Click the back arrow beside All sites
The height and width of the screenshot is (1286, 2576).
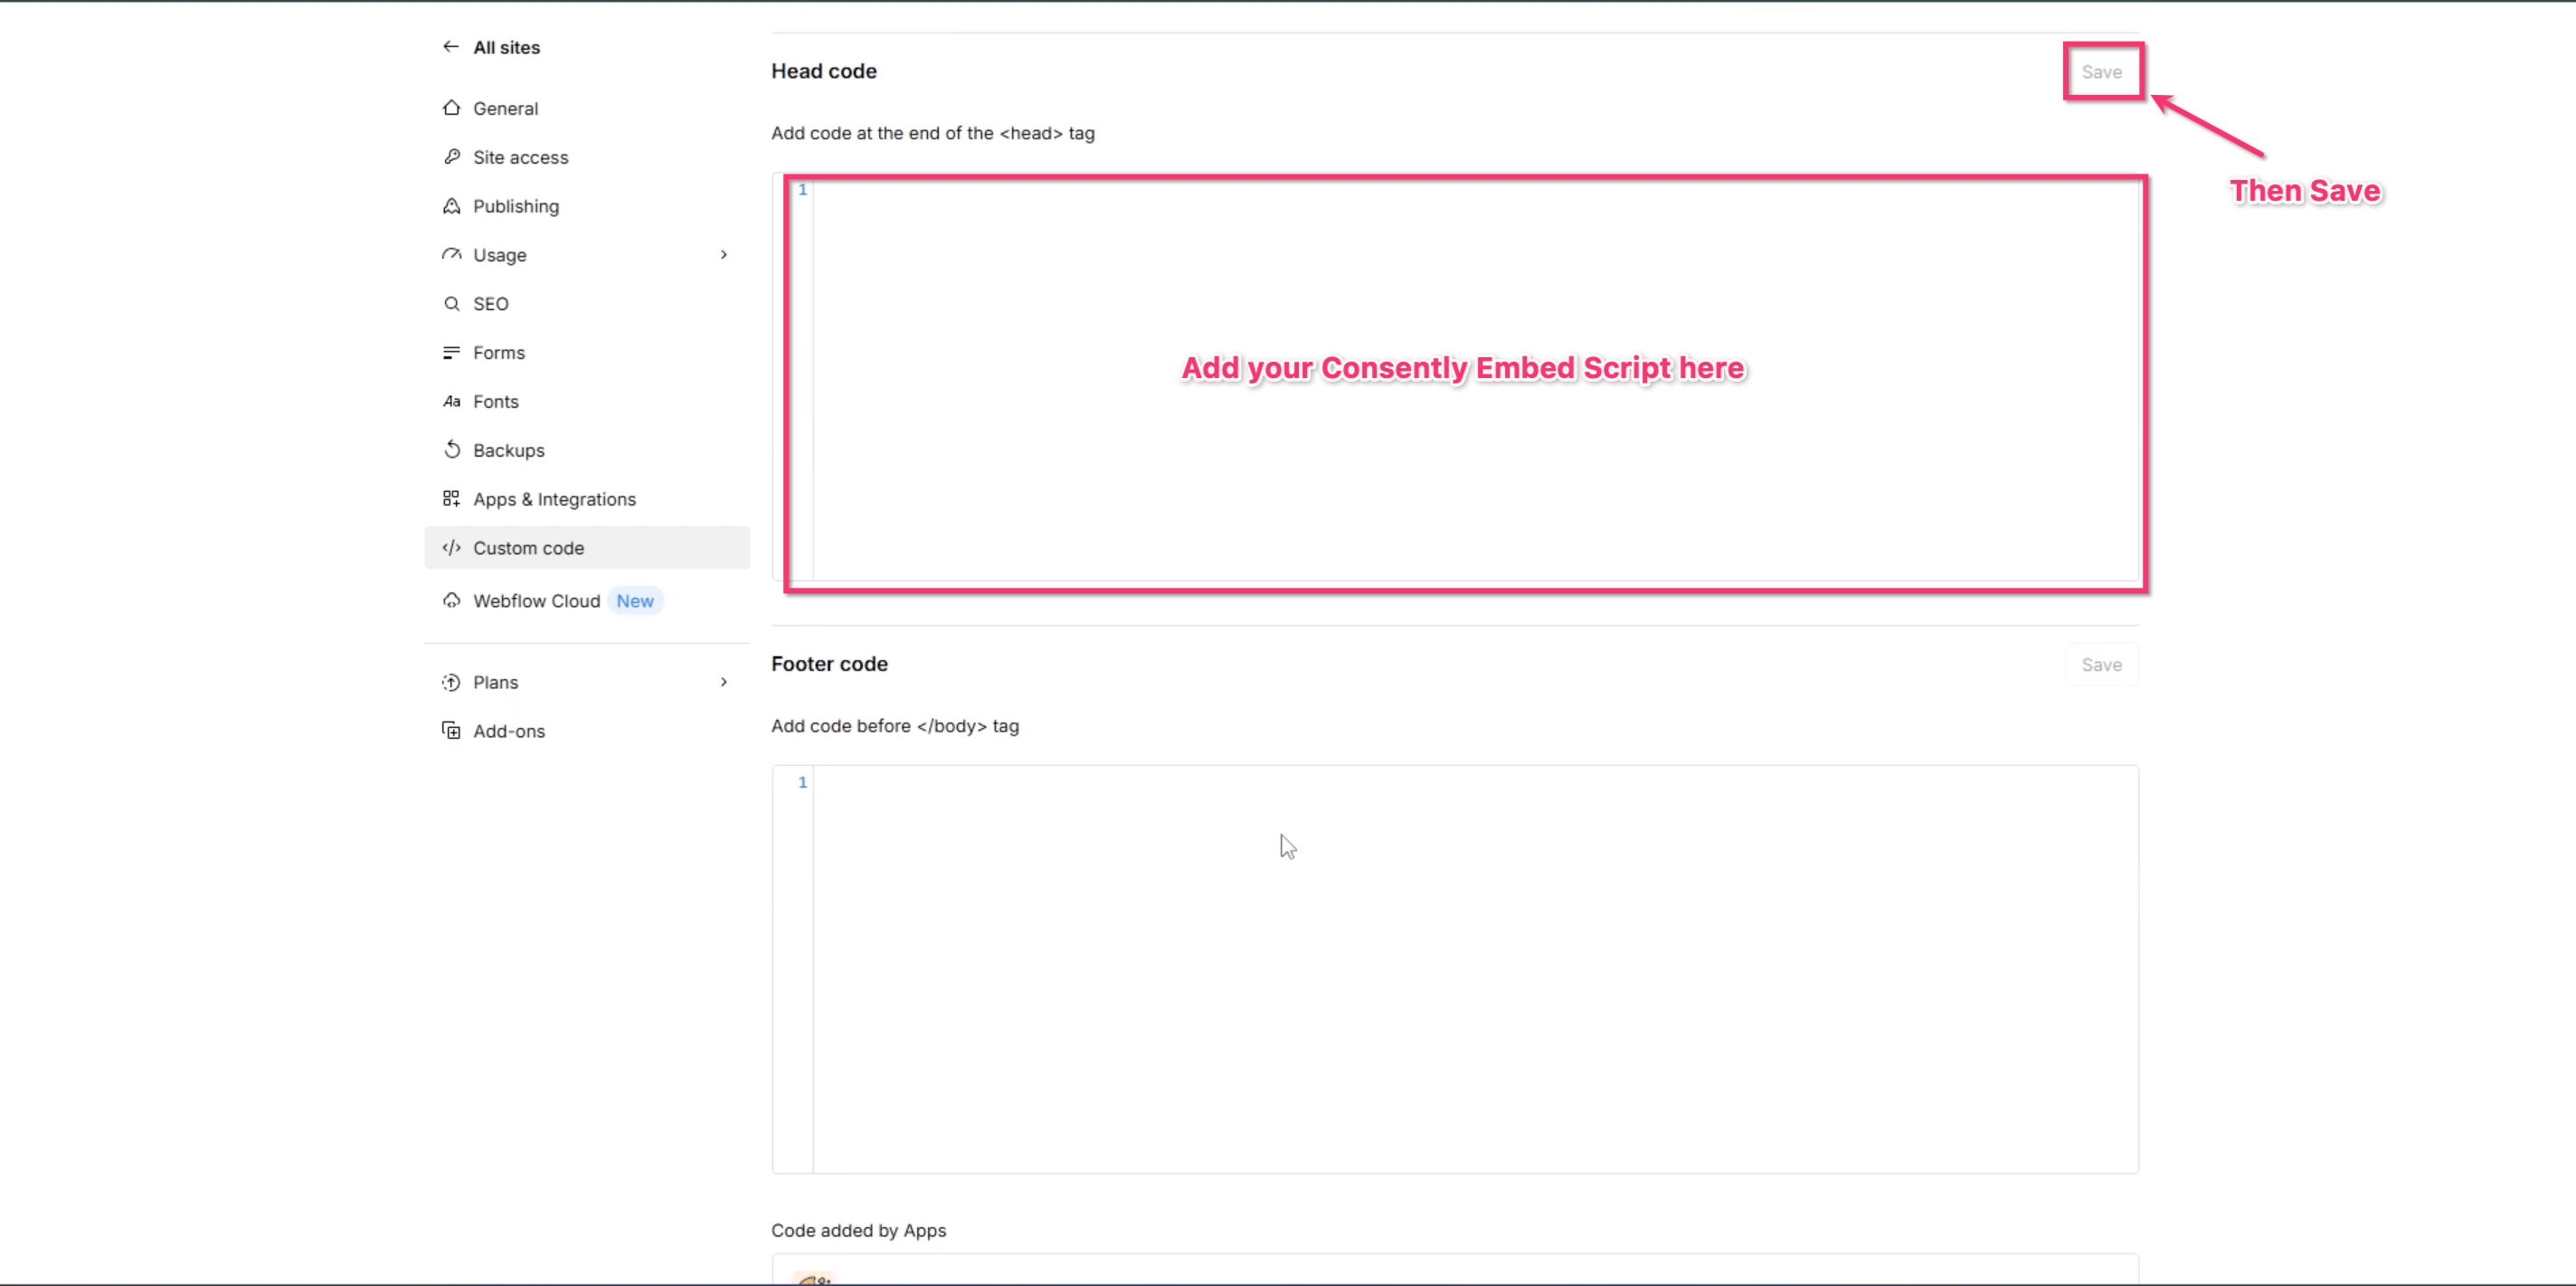(x=452, y=46)
